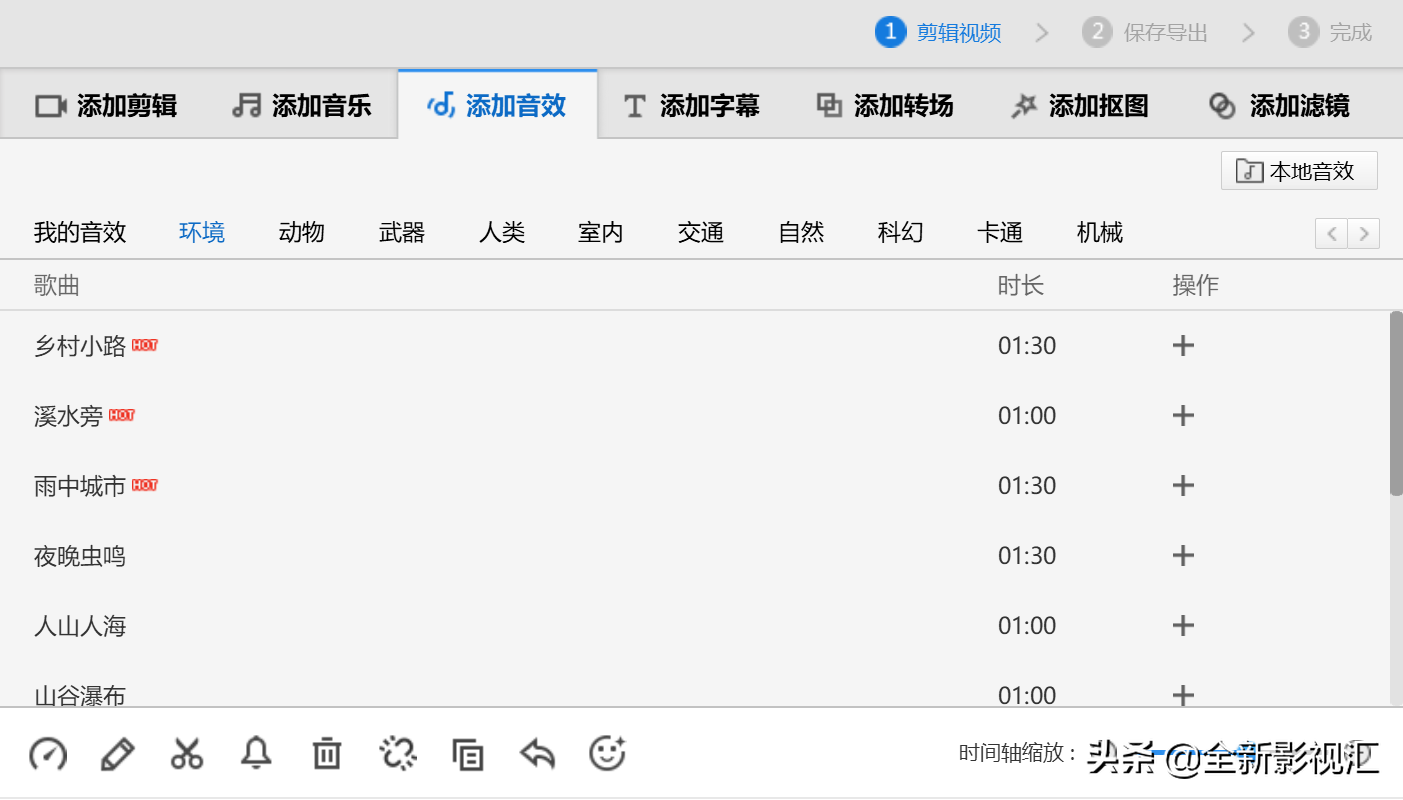Select the 动物 sound category
Image resolution: width=1403 pixels, height=800 pixels.
pos(302,233)
